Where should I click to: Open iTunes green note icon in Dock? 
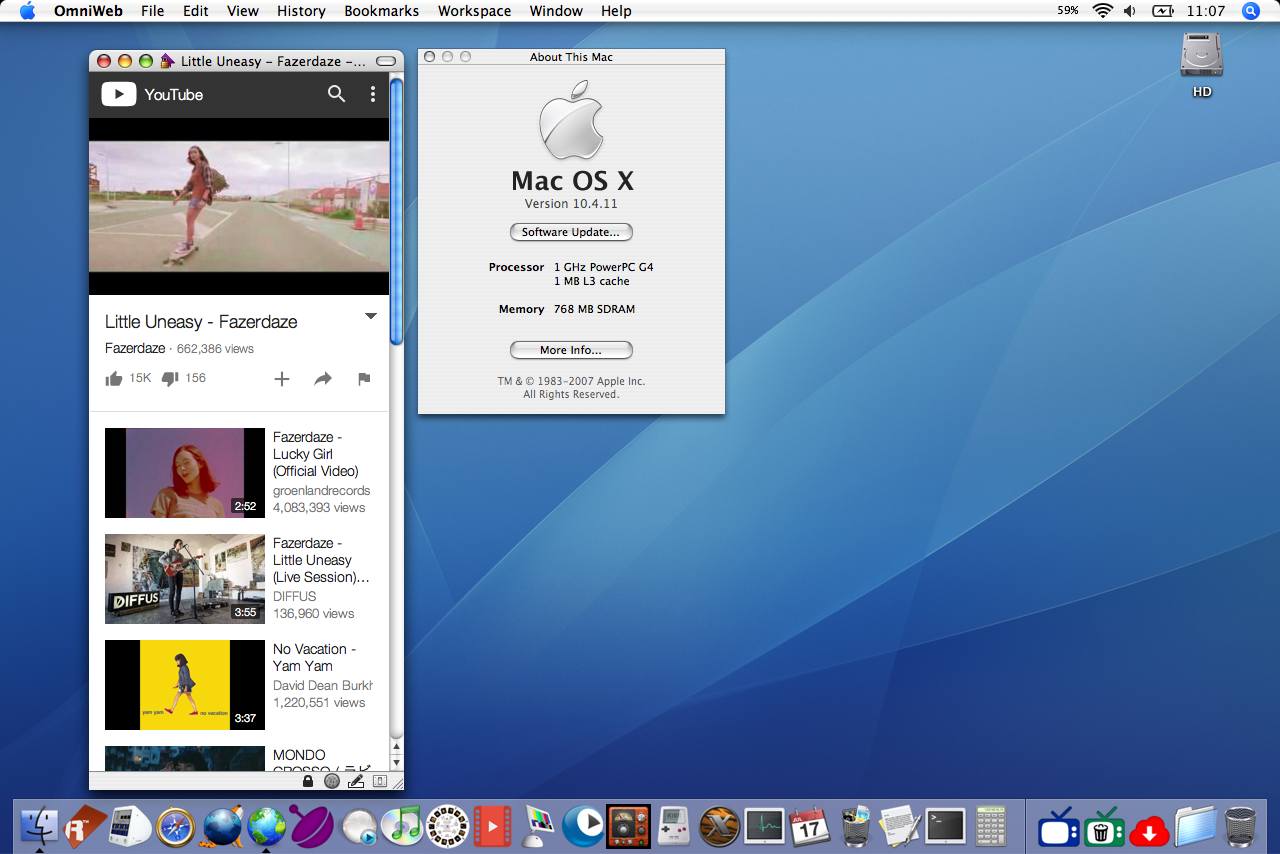pos(404,826)
